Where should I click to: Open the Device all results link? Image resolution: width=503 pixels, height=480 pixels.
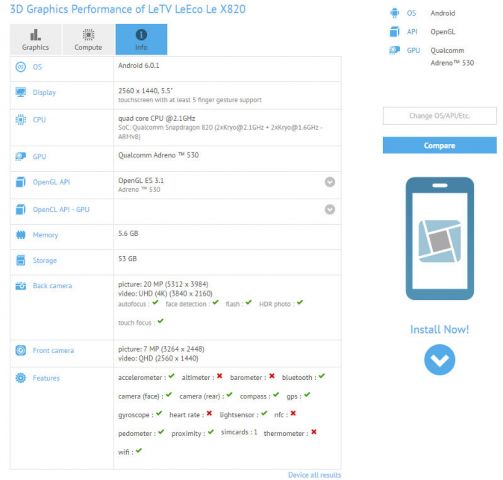[x=315, y=475]
